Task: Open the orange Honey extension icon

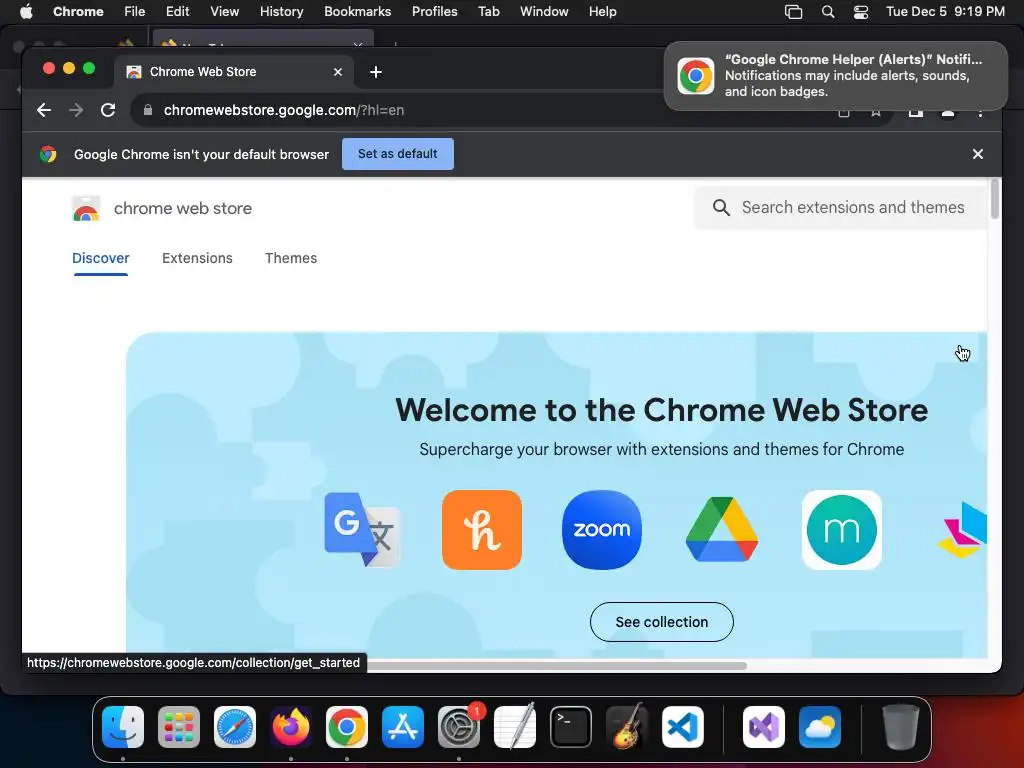Action: point(482,530)
